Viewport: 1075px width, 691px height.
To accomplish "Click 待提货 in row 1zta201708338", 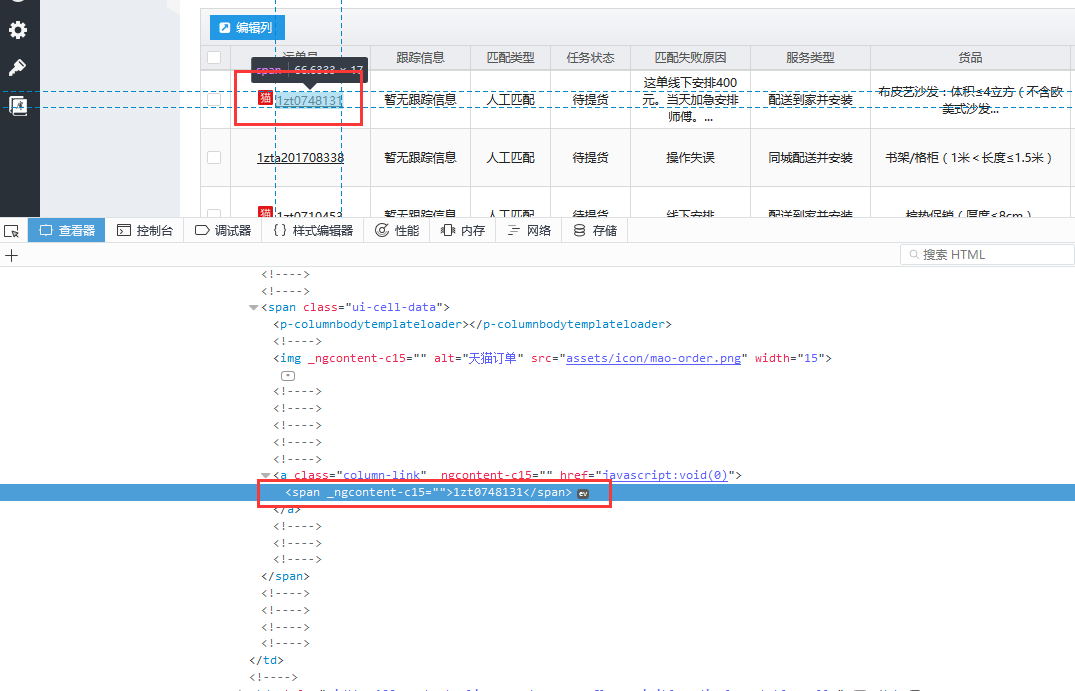I will coord(590,158).
